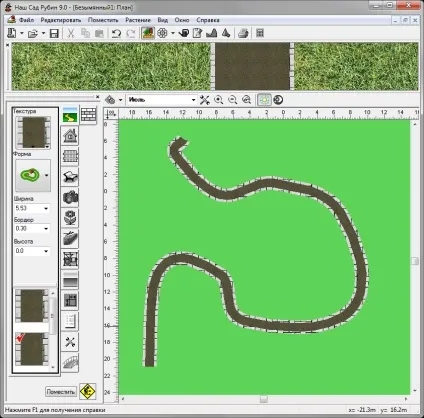Toggle the sun daylight view button

tap(264, 100)
